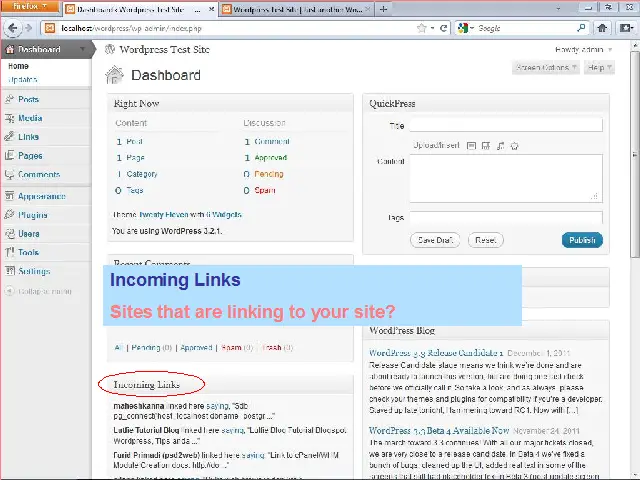Click the Add Audio upload icon
Image resolution: width=640 pixels, height=480 pixels.
(500, 146)
